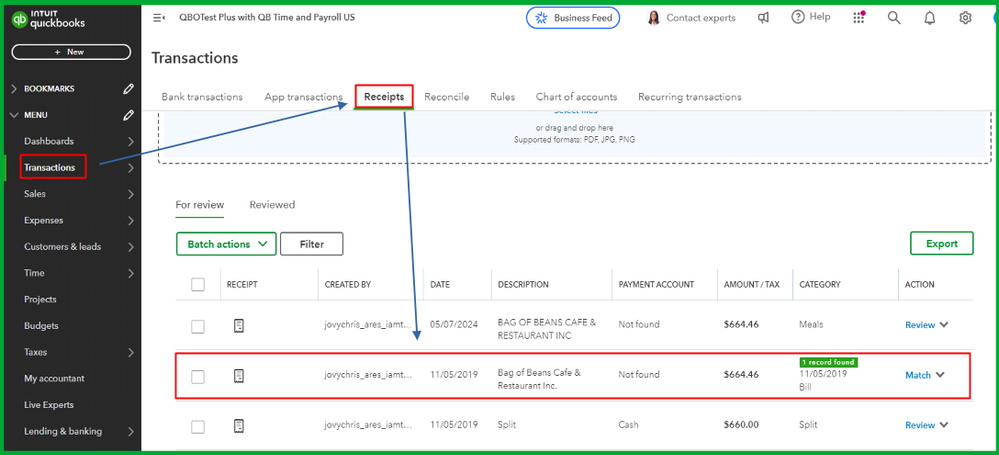Image resolution: width=999 pixels, height=455 pixels.
Task: Click the search magnifier icon
Action: point(894,18)
